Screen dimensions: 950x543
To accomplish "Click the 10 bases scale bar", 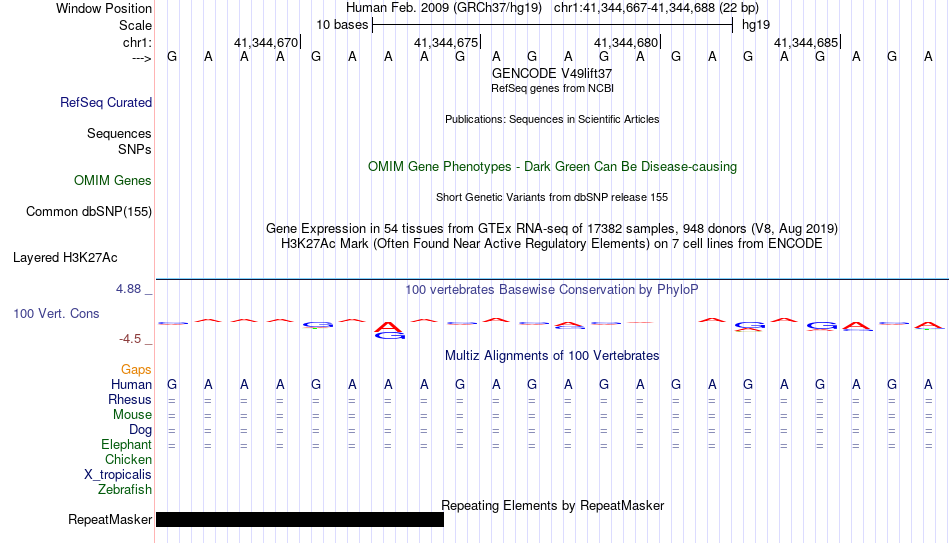I will click(553, 25).
